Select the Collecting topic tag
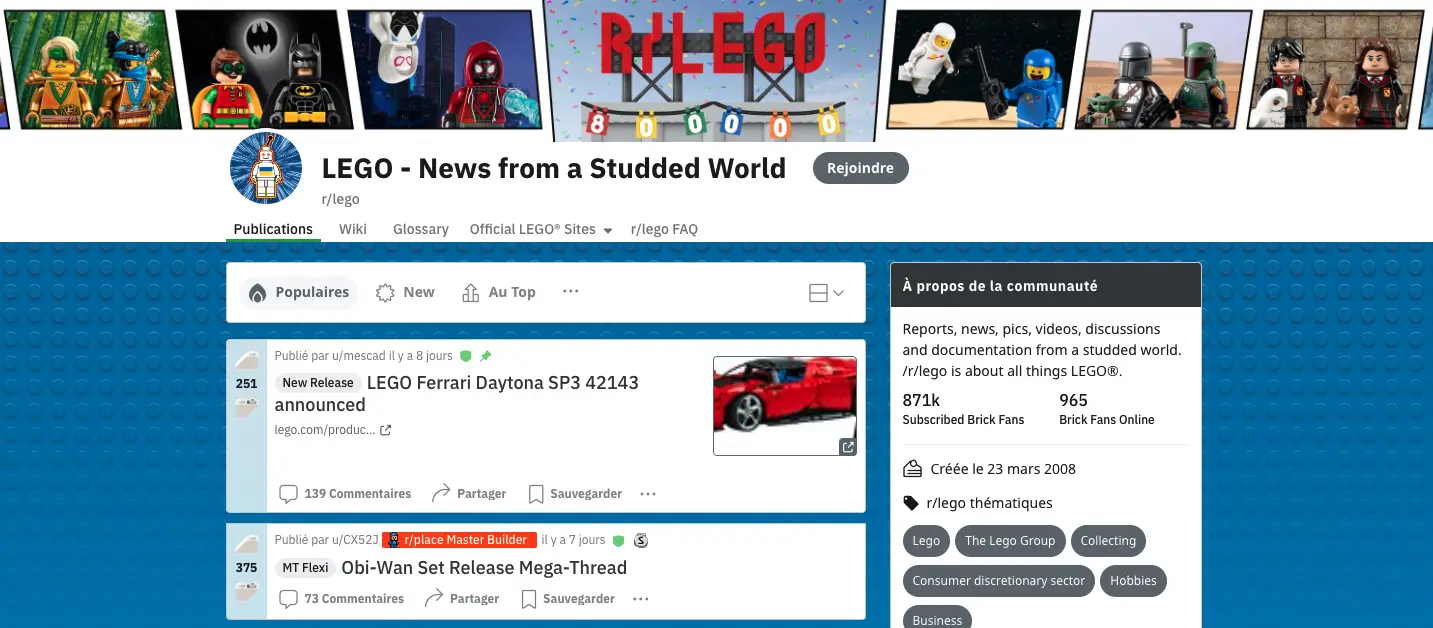Viewport: 1433px width, 628px height. tap(1108, 541)
